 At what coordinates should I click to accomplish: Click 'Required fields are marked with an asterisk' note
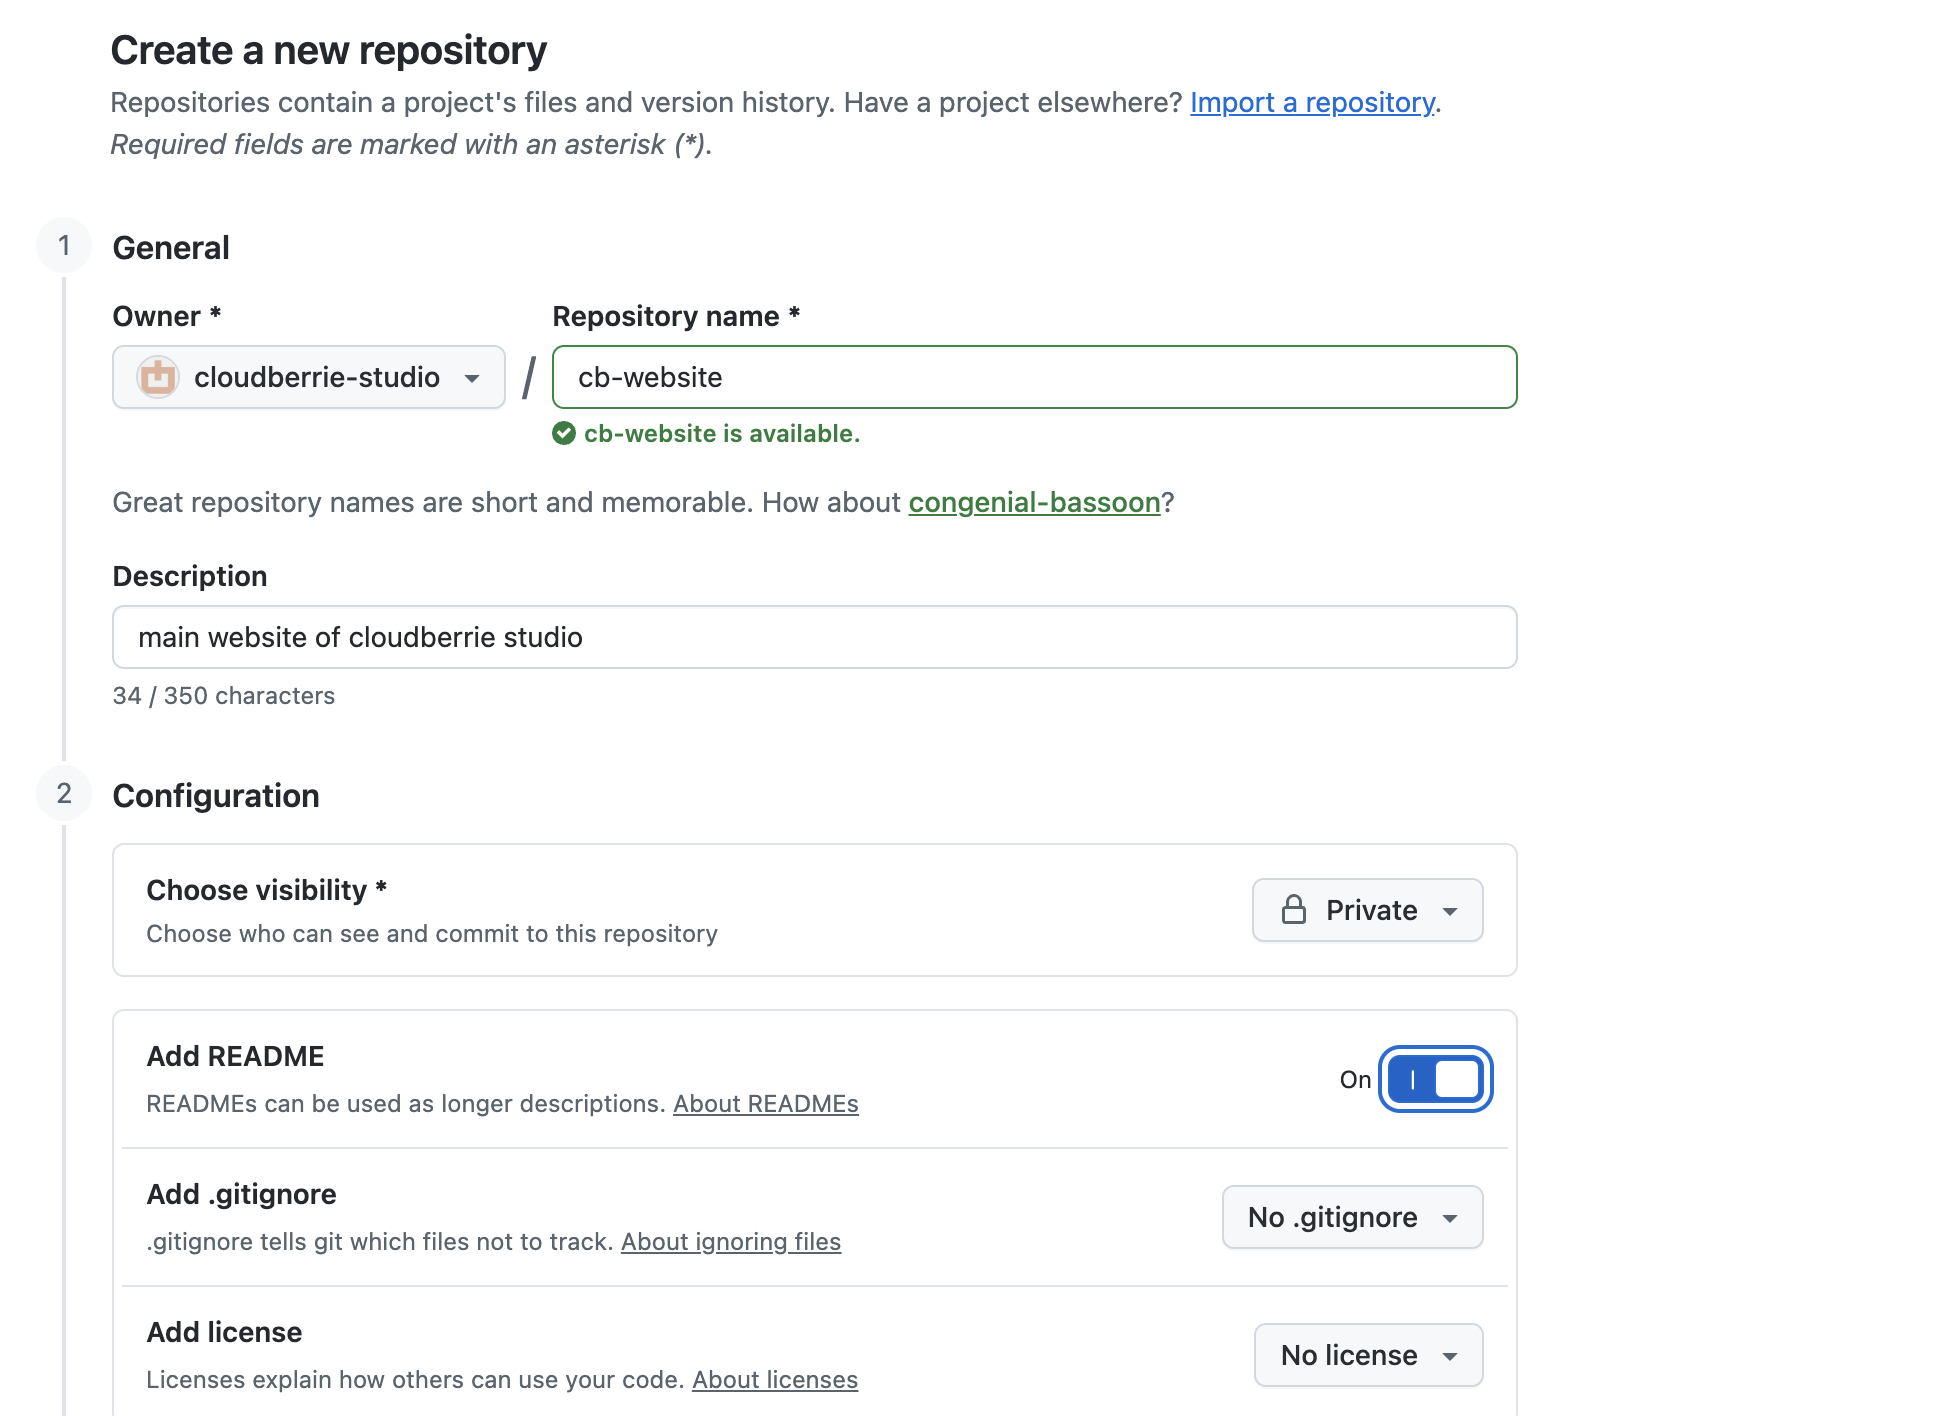[x=411, y=144]
